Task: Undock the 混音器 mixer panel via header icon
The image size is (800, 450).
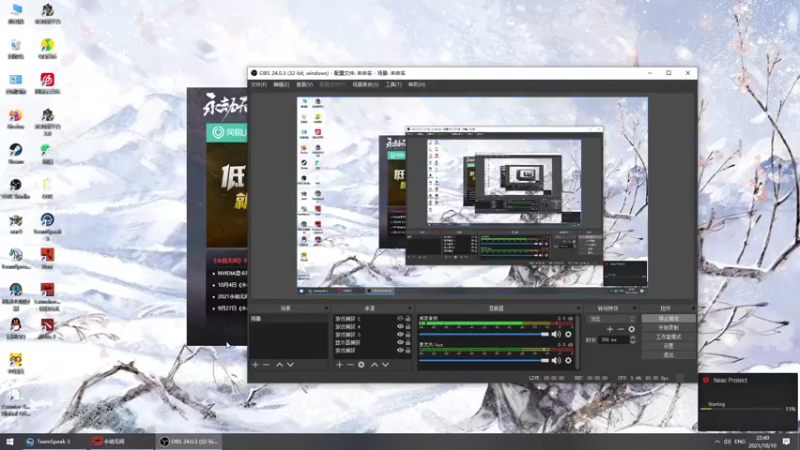Action: (578, 308)
